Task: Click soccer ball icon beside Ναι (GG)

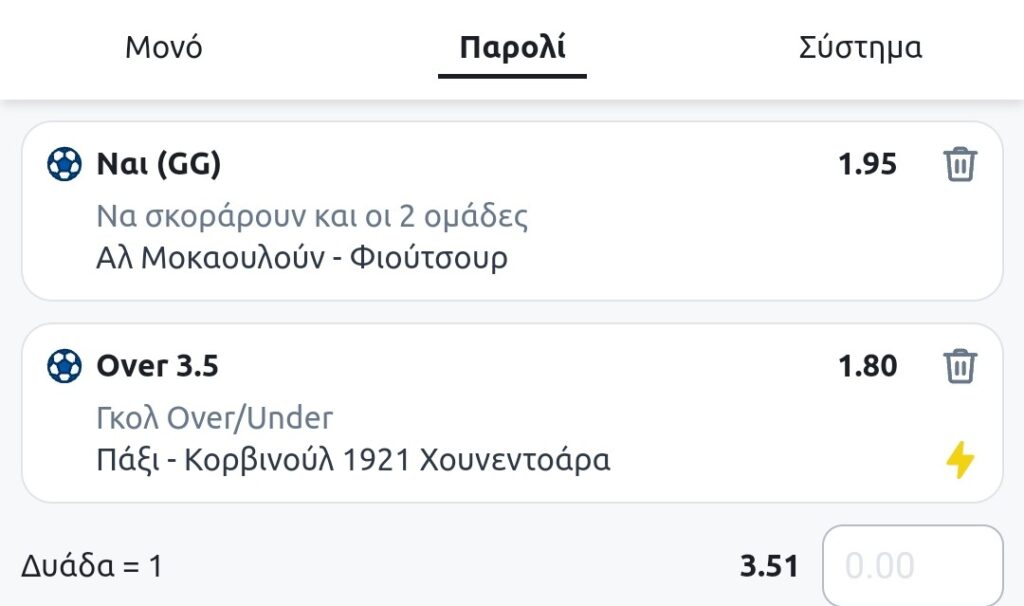Action: click(65, 164)
